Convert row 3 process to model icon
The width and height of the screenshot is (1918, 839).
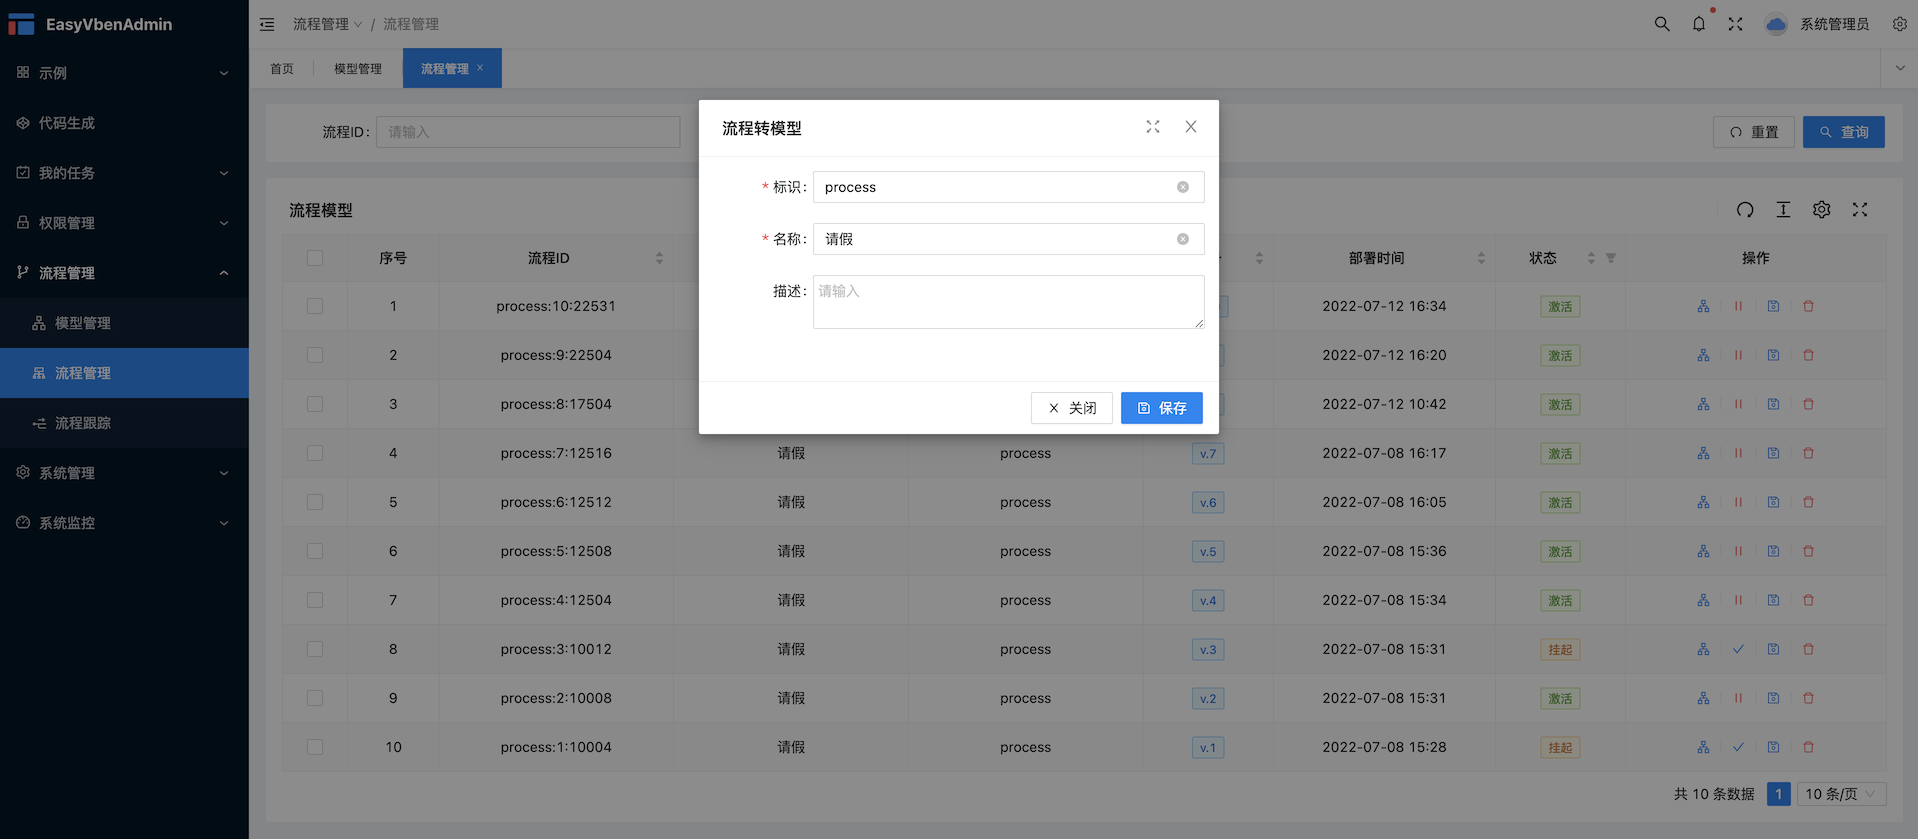click(x=1773, y=404)
